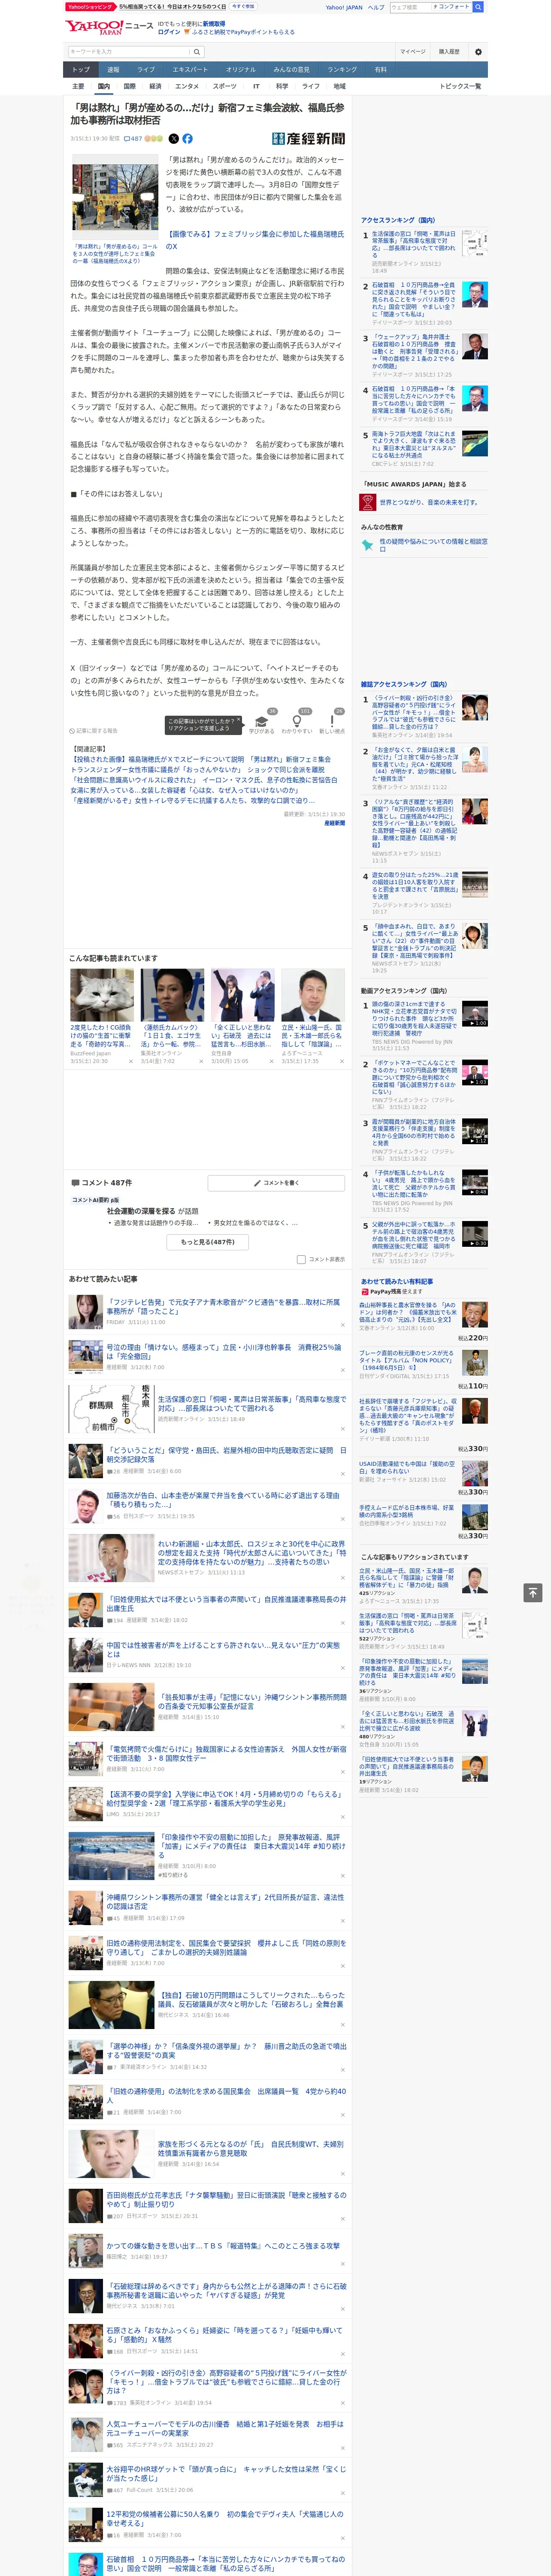Select エキスパート tab
This screenshot has height=2576, width=551.
pyautogui.click(x=190, y=70)
